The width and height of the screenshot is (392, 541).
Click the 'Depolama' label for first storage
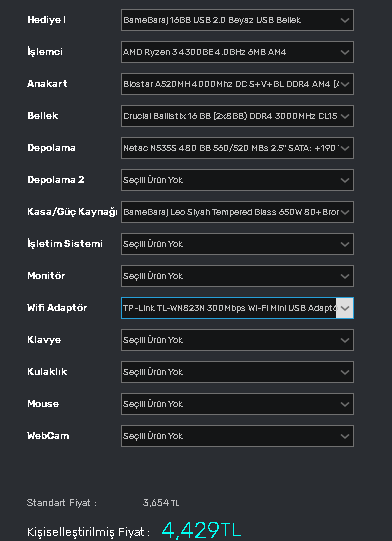tap(51, 148)
